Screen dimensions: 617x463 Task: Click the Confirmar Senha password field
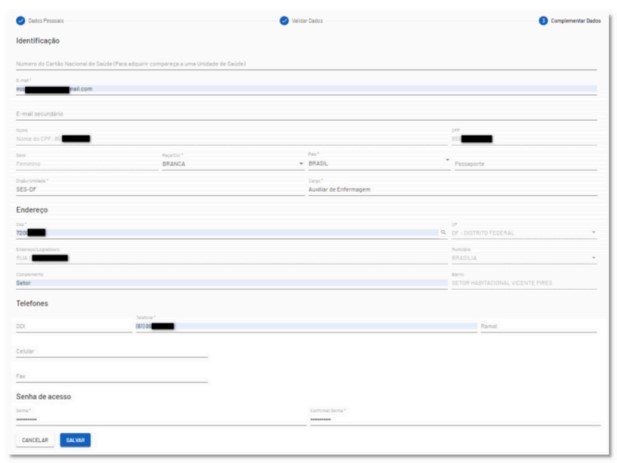coord(454,419)
